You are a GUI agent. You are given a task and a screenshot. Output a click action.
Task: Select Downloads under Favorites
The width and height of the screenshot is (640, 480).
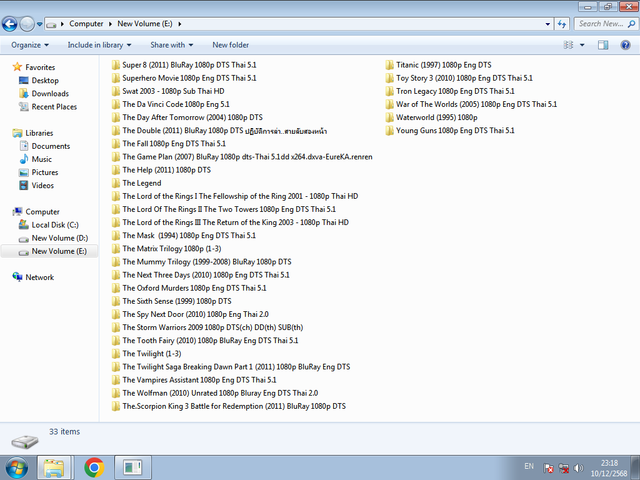50,93
